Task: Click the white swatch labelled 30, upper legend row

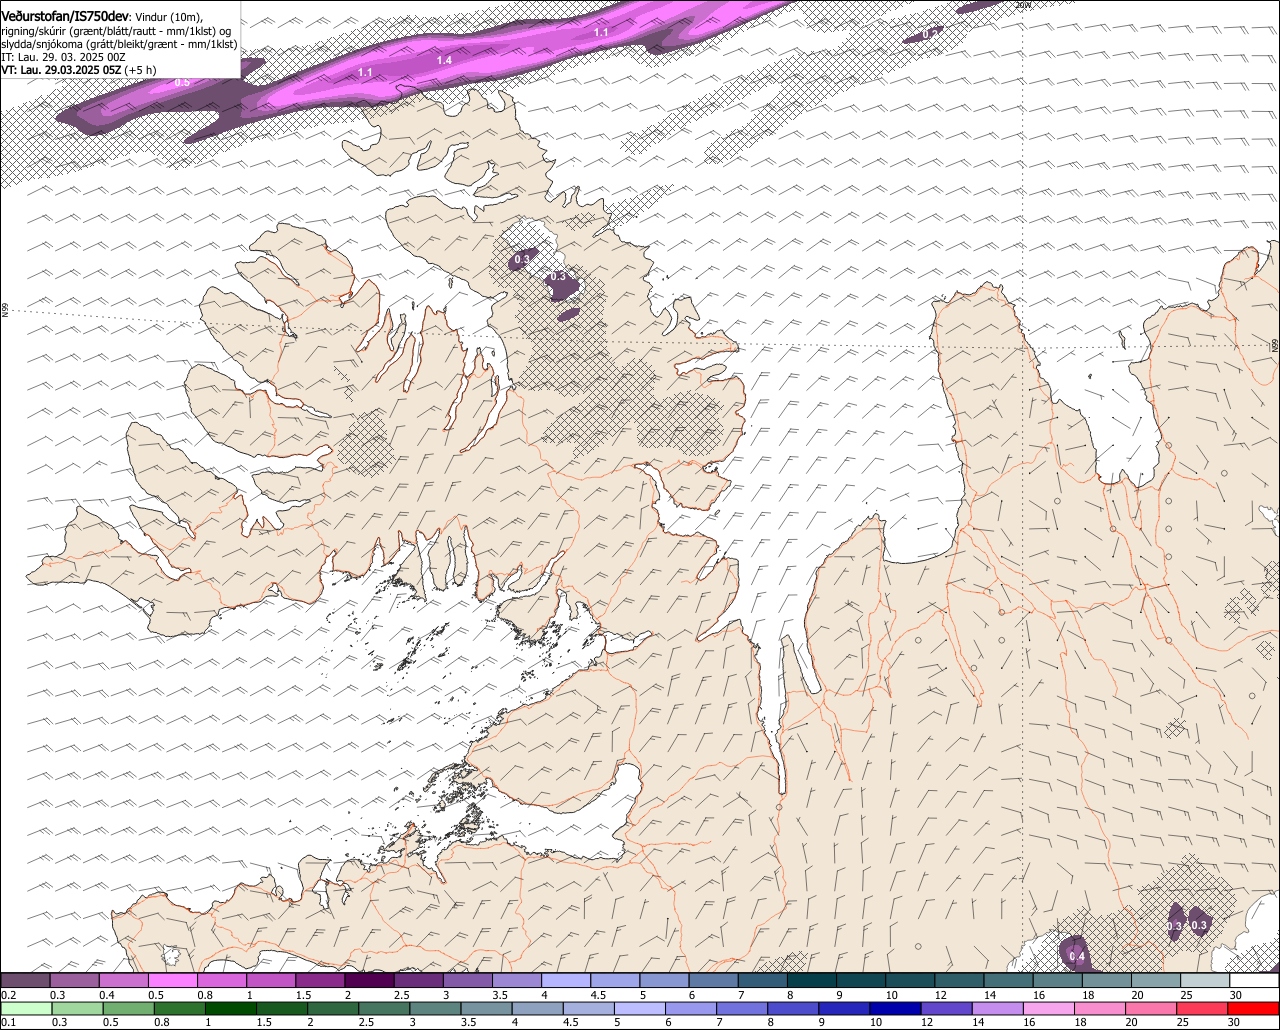Action: [1255, 980]
